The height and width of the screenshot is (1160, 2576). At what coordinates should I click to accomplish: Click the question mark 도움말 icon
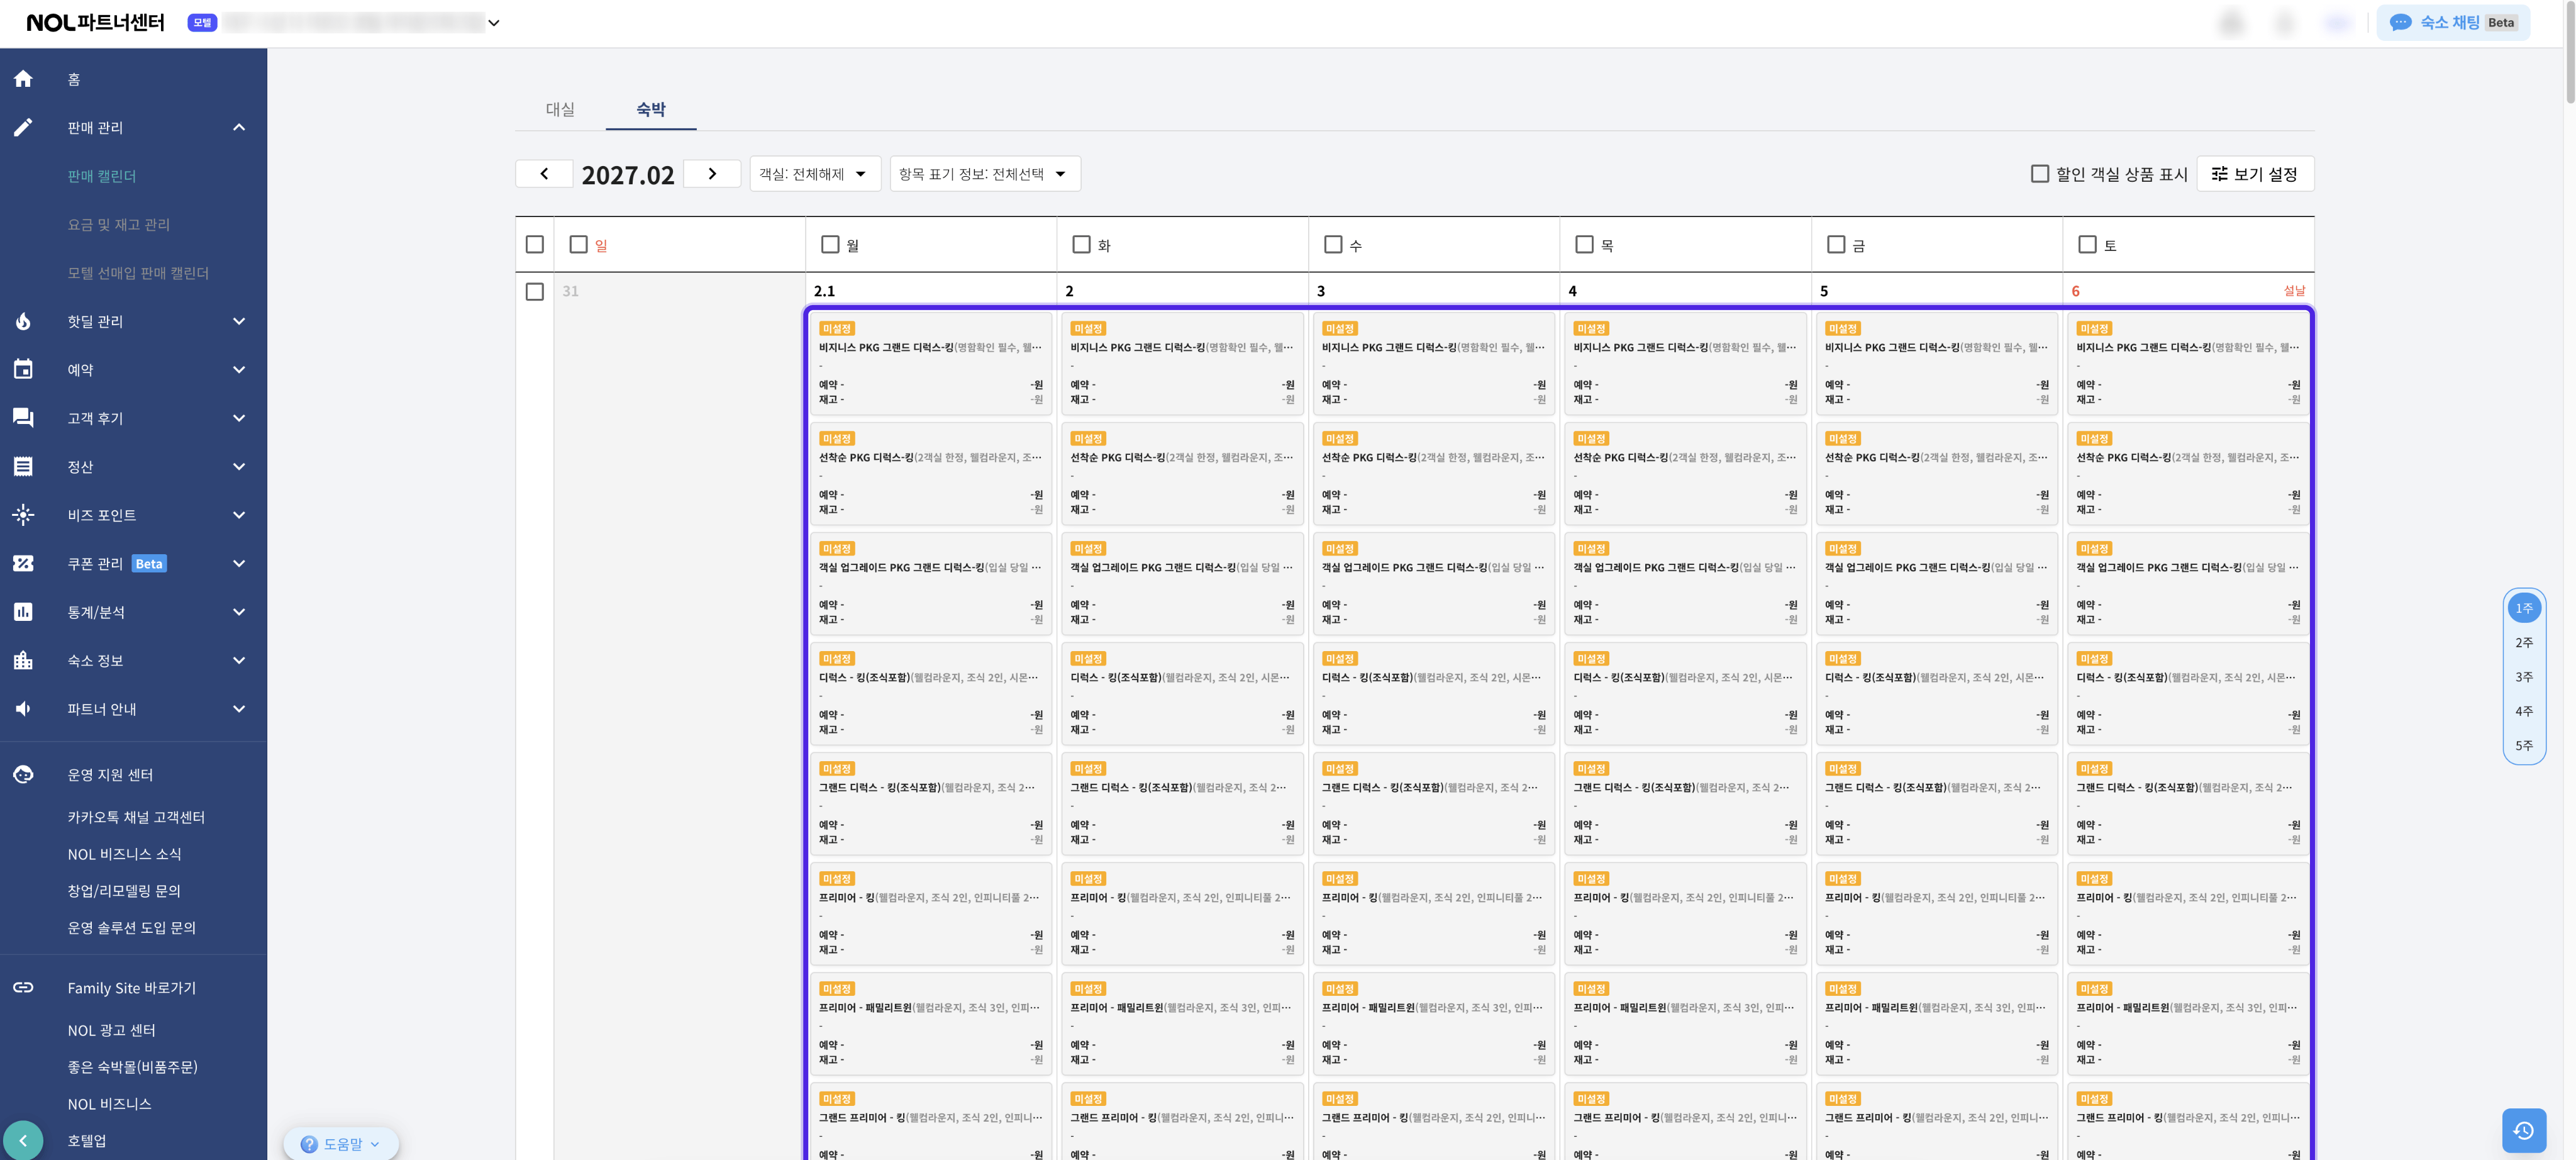click(309, 1144)
